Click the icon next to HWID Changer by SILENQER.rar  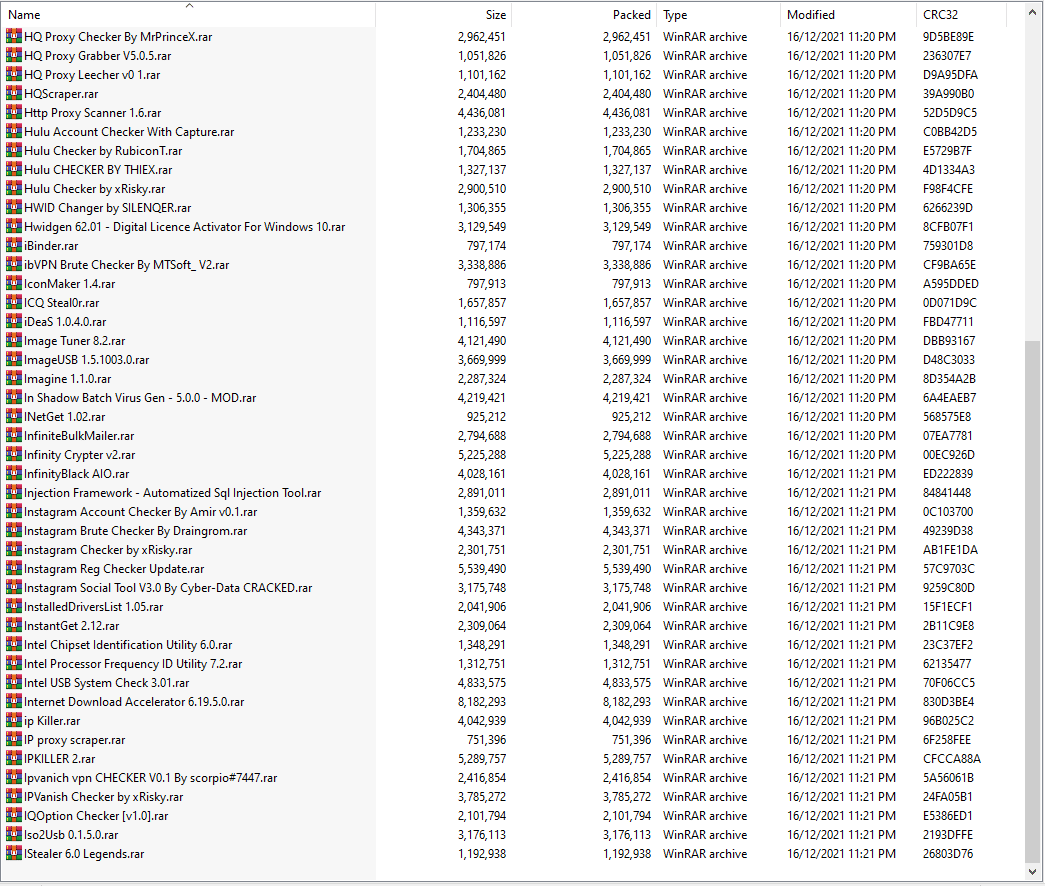coord(13,207)
